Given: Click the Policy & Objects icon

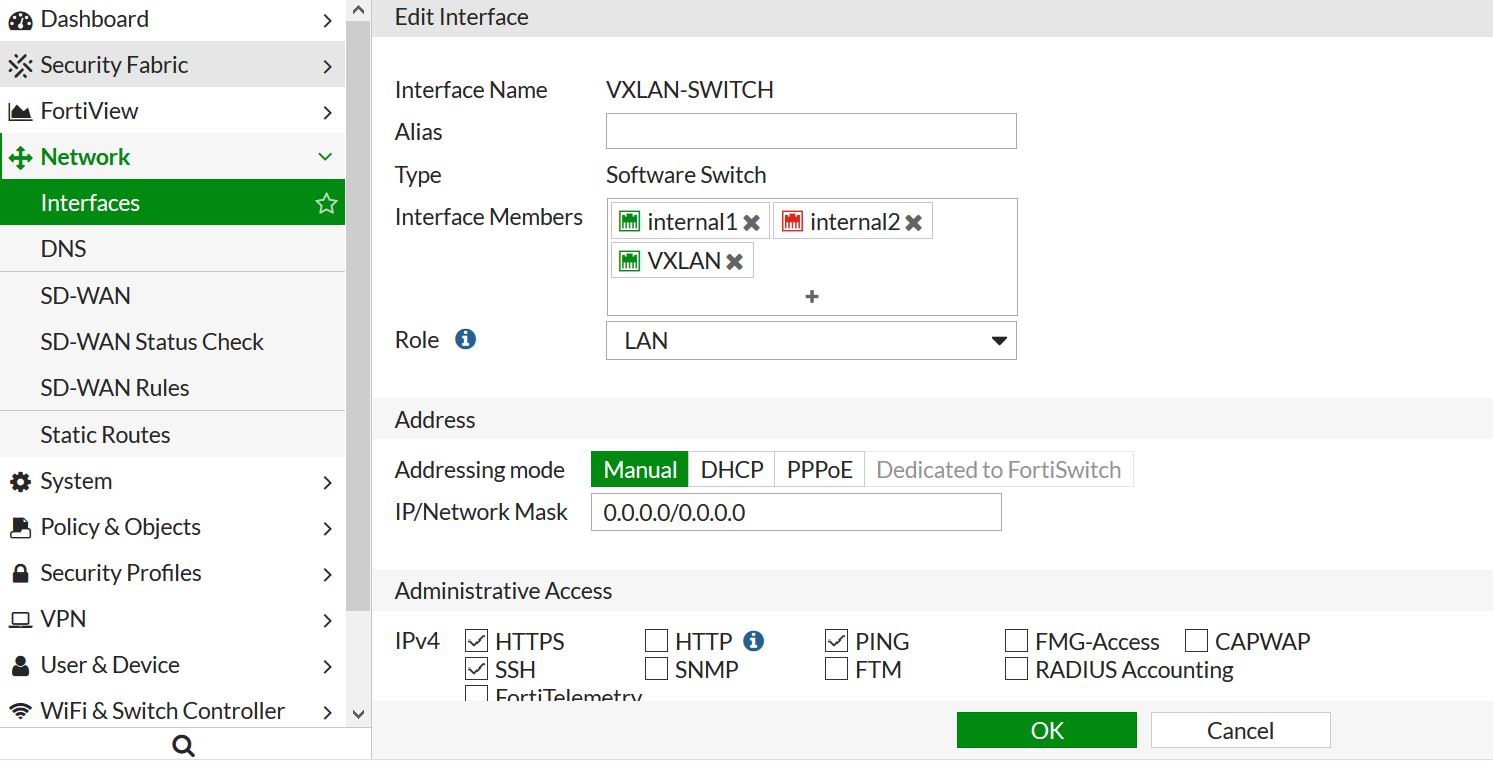Looking at the screenshot, I should click(20, 528).
